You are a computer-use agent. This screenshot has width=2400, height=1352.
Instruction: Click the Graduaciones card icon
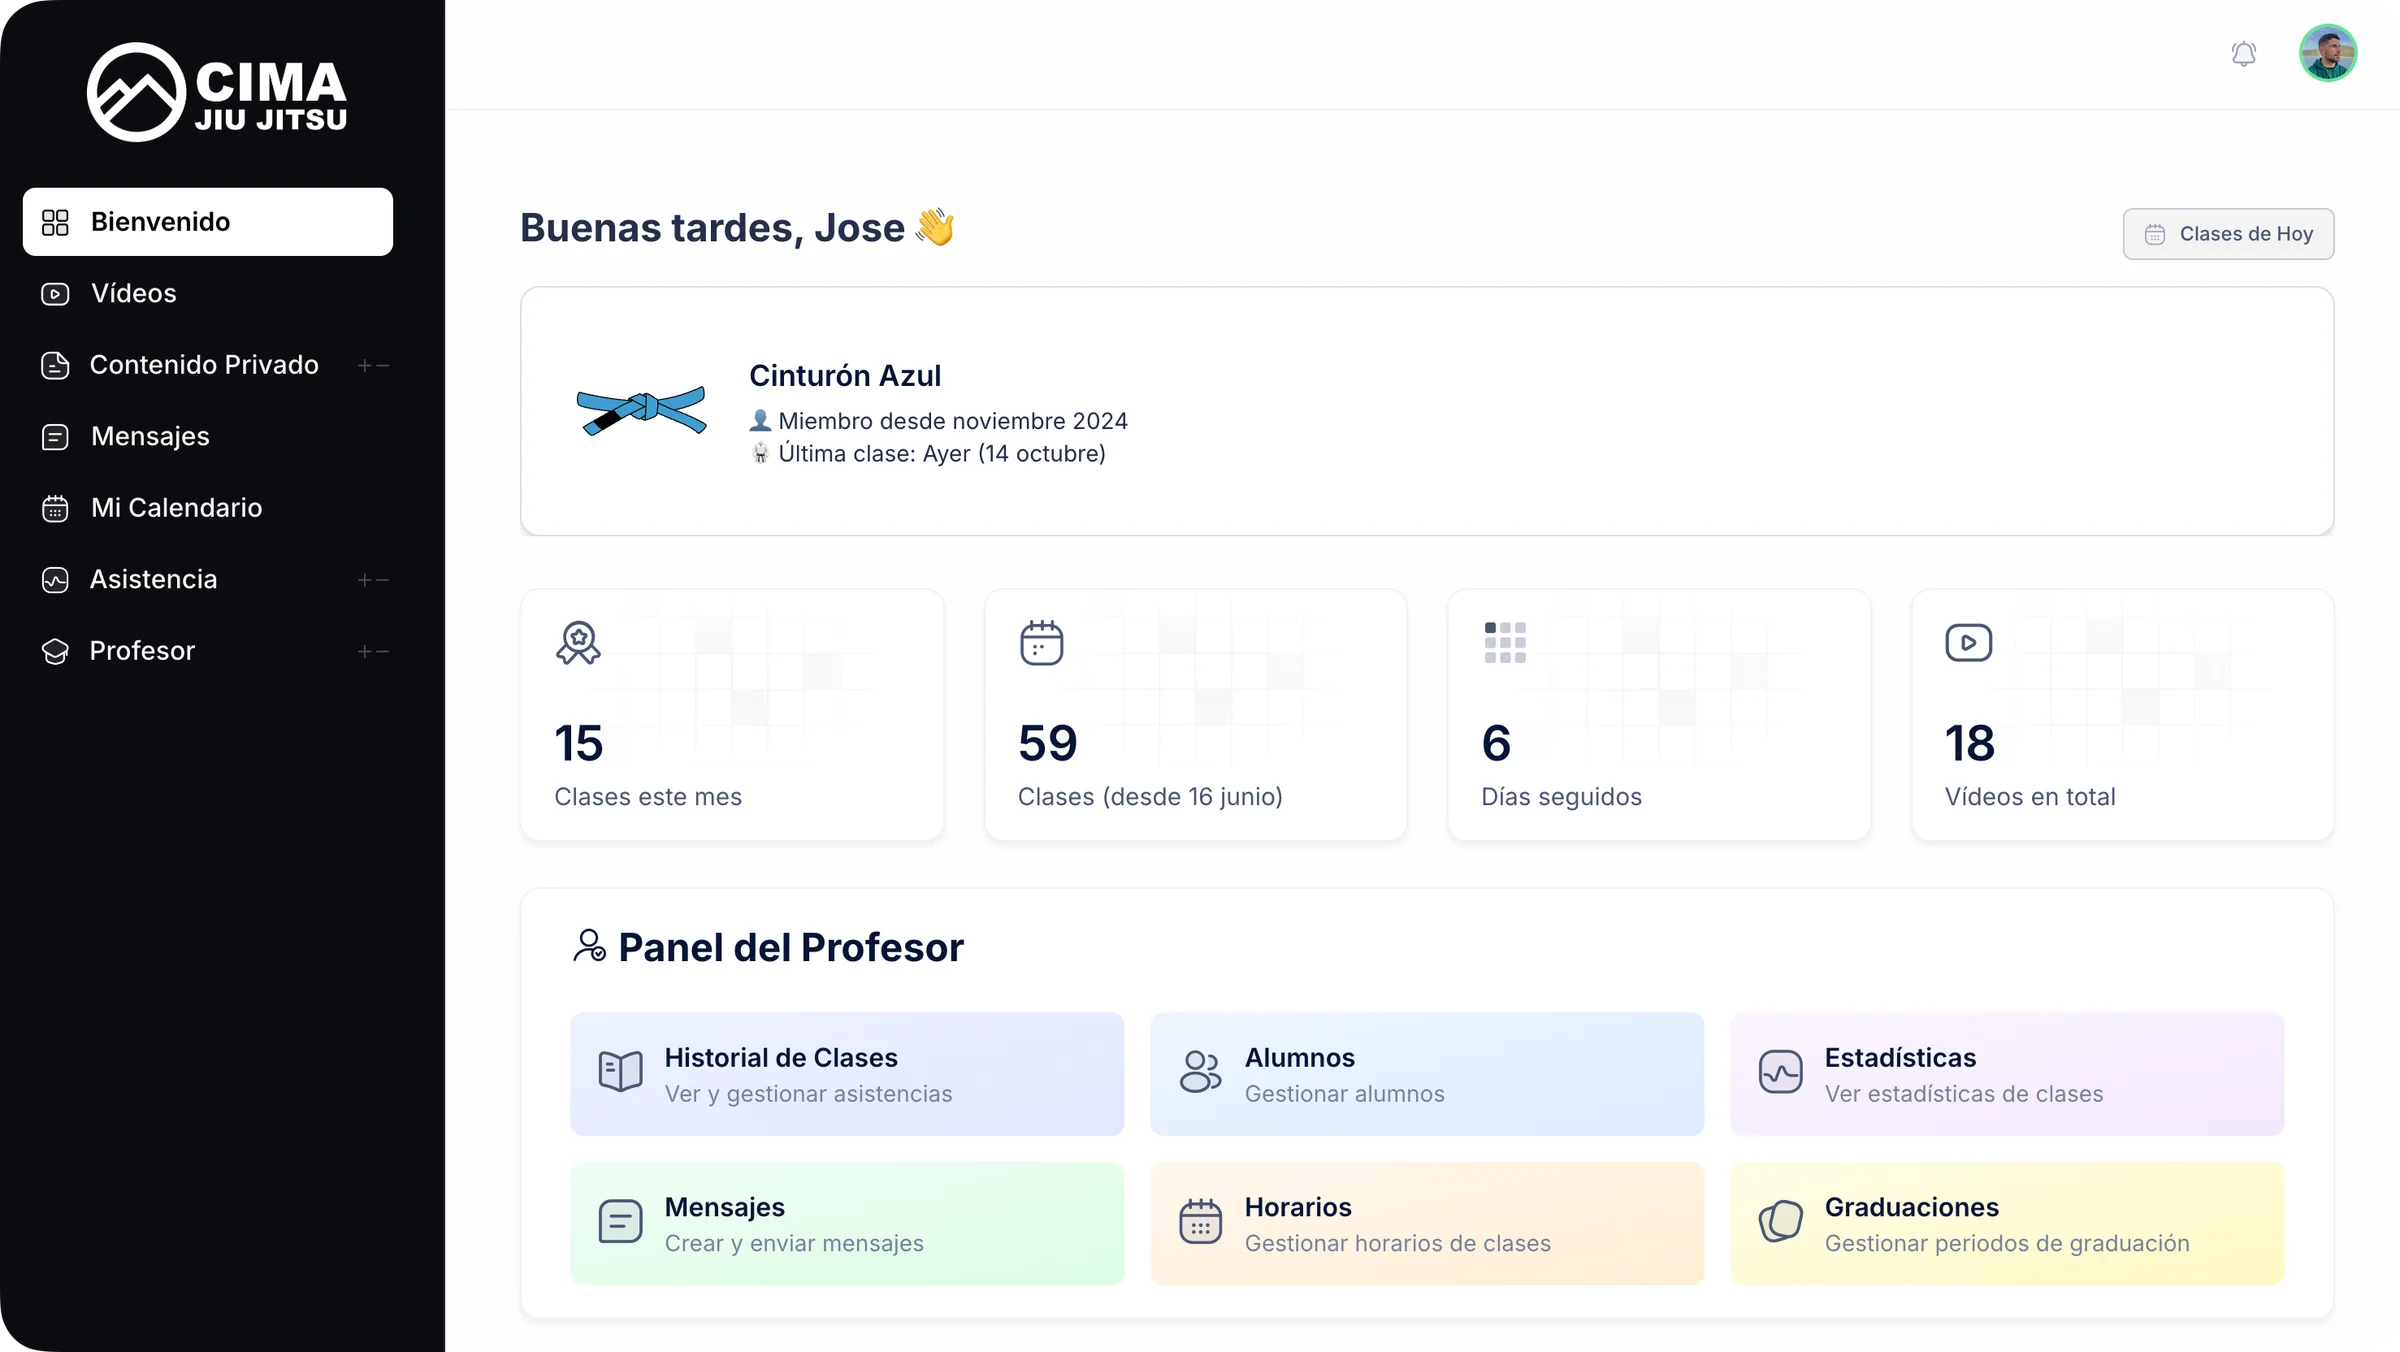[x=1780, y=1221]
